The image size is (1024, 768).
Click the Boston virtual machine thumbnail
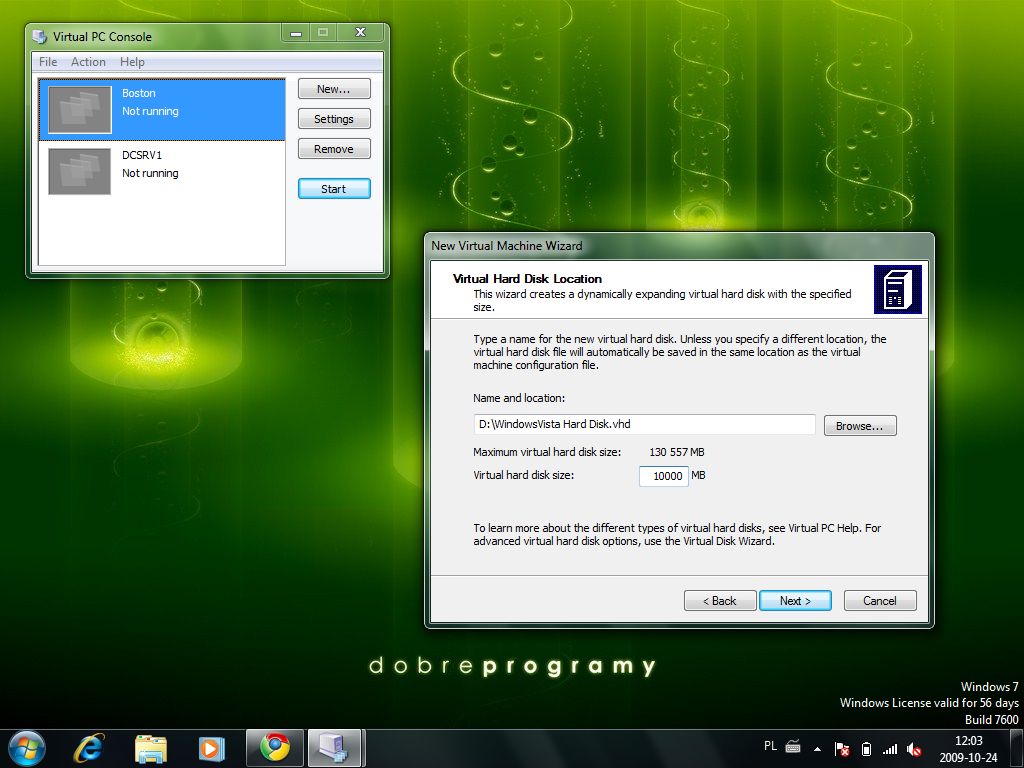coord(80,110)
